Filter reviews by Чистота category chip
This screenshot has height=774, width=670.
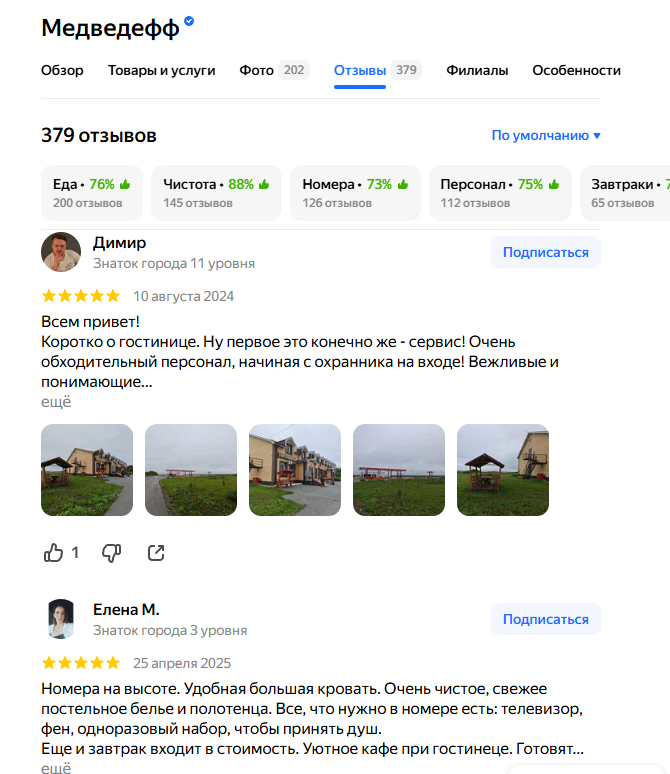(x=216, y=193)
